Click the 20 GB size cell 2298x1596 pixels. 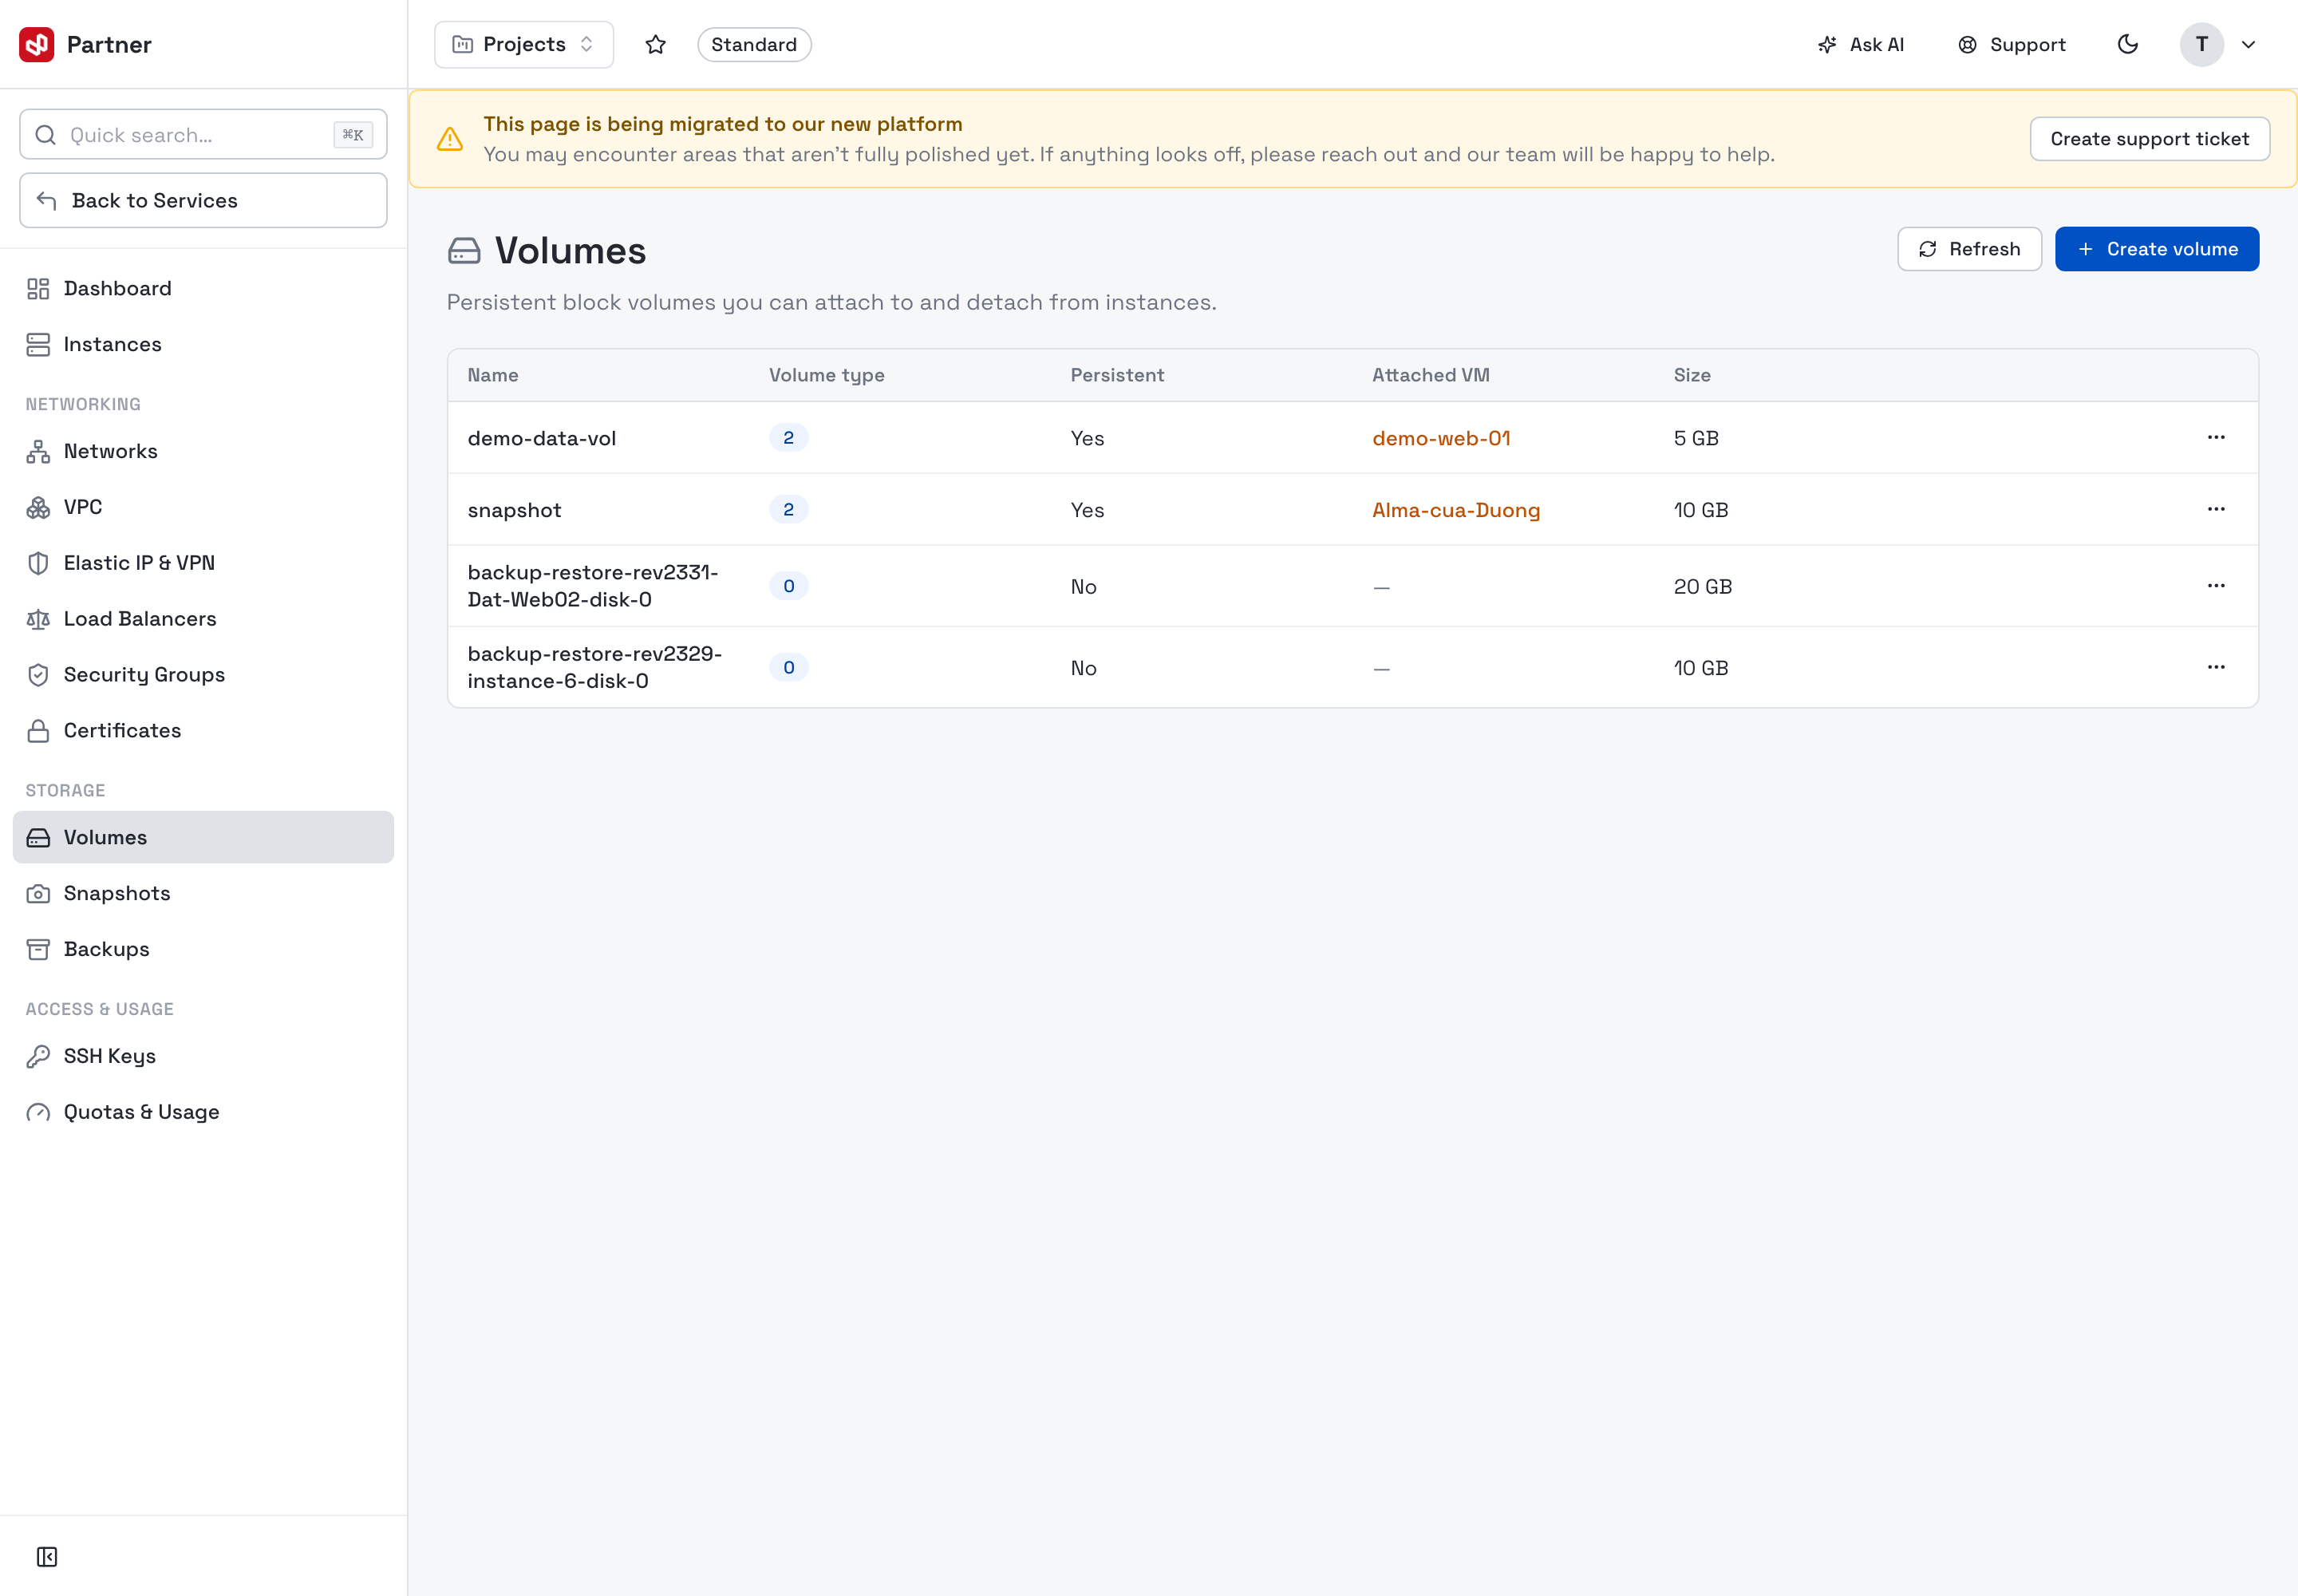1703,587
